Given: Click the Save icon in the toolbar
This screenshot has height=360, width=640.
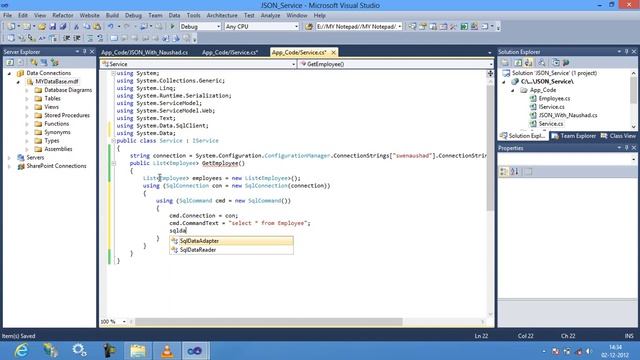Looking at the screenshot, I should (53, 27).
